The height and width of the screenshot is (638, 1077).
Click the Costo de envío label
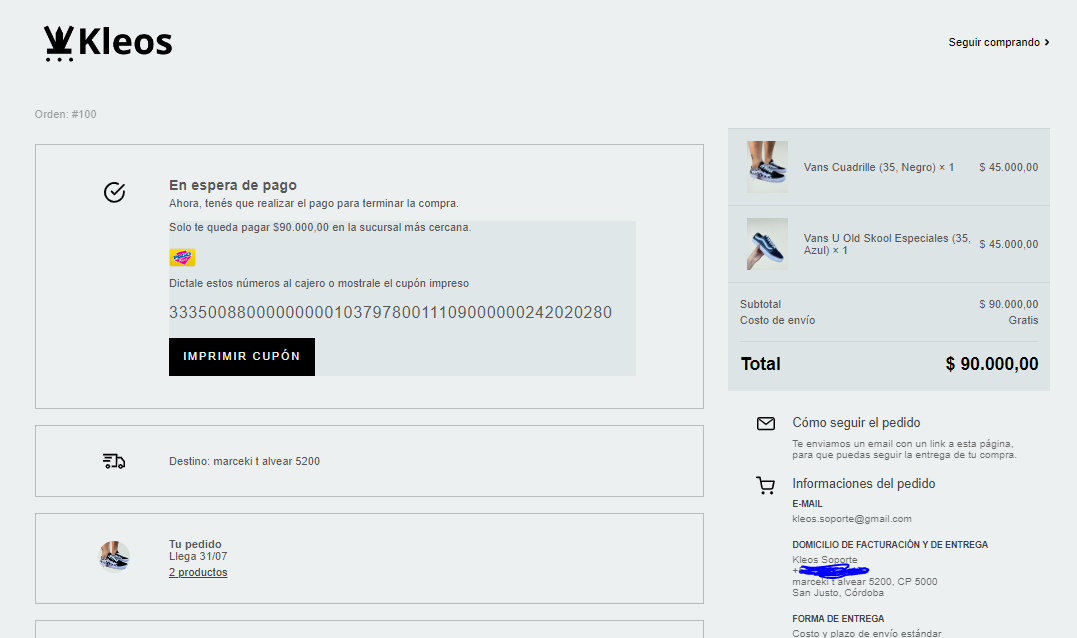tap(778, 320)
